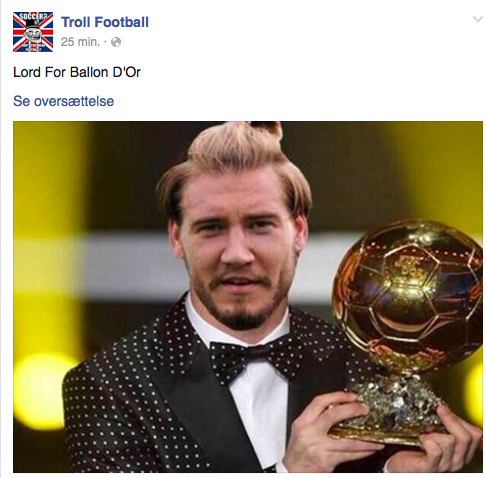Open the 25 min. timestamp permalink

80,42
